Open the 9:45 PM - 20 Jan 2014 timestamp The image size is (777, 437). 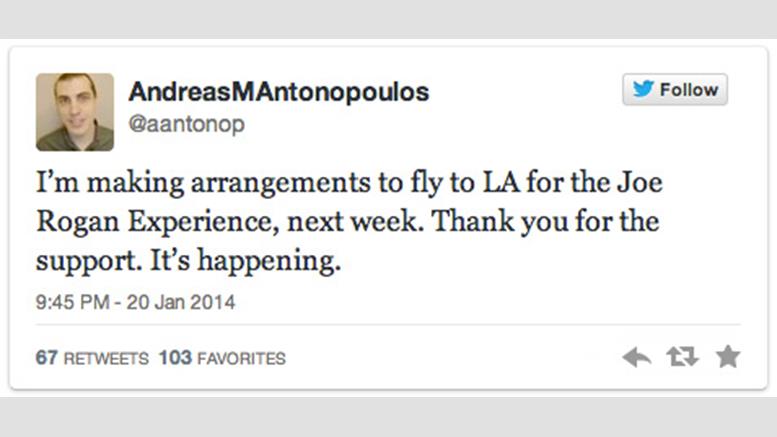point(136,302)
